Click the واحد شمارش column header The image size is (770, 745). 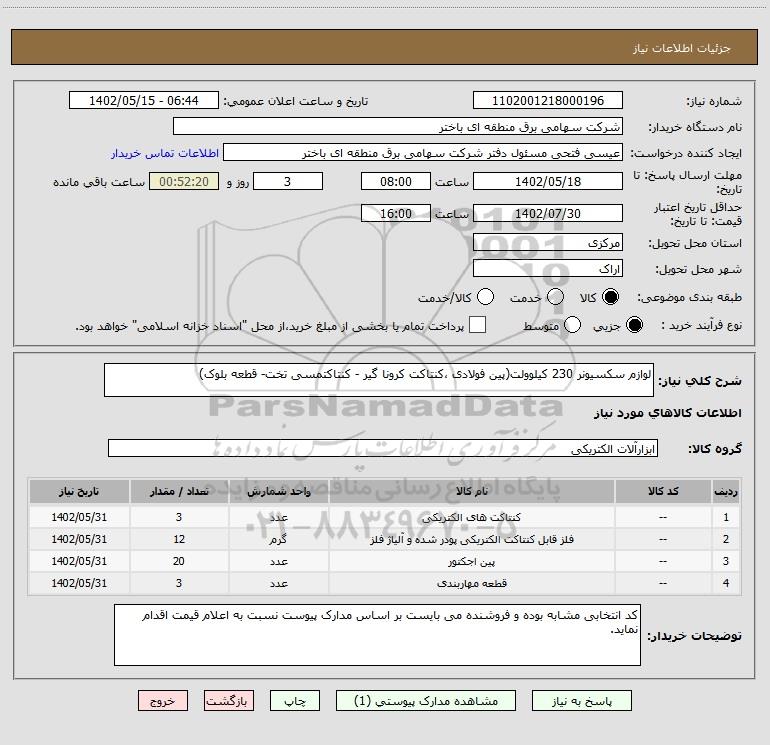point(278,491)
